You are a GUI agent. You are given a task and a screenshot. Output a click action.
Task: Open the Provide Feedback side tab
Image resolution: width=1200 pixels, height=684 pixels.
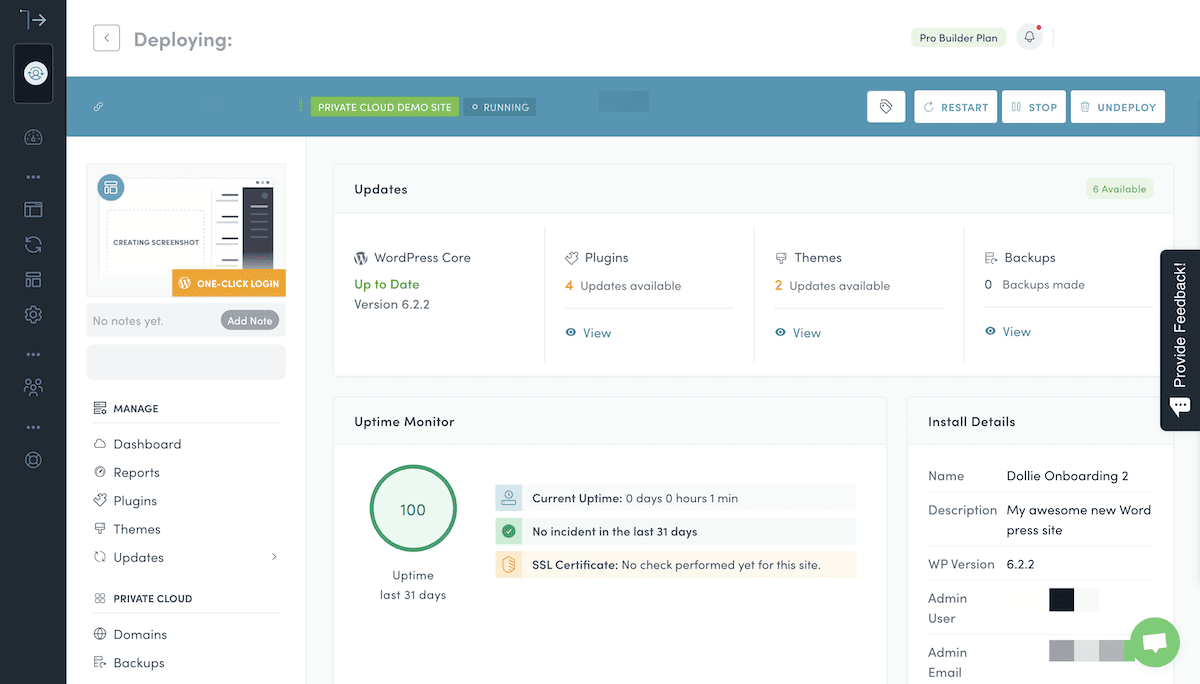(1180, 340)
